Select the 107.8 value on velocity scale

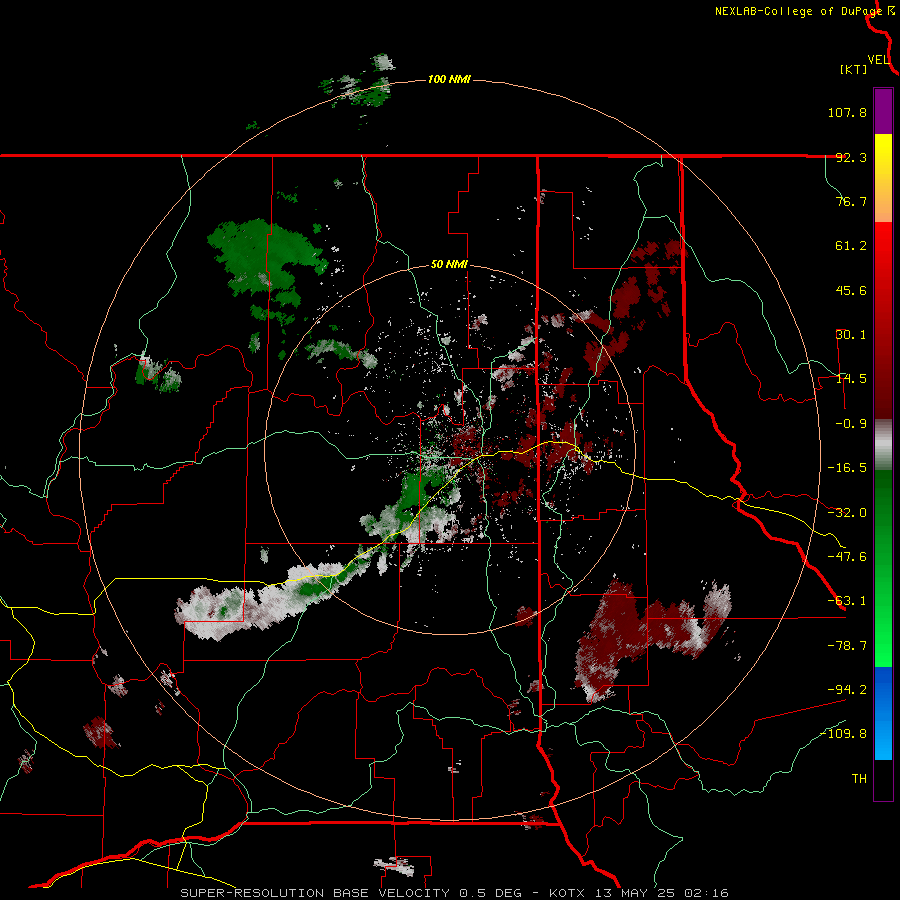coord(847,112)
